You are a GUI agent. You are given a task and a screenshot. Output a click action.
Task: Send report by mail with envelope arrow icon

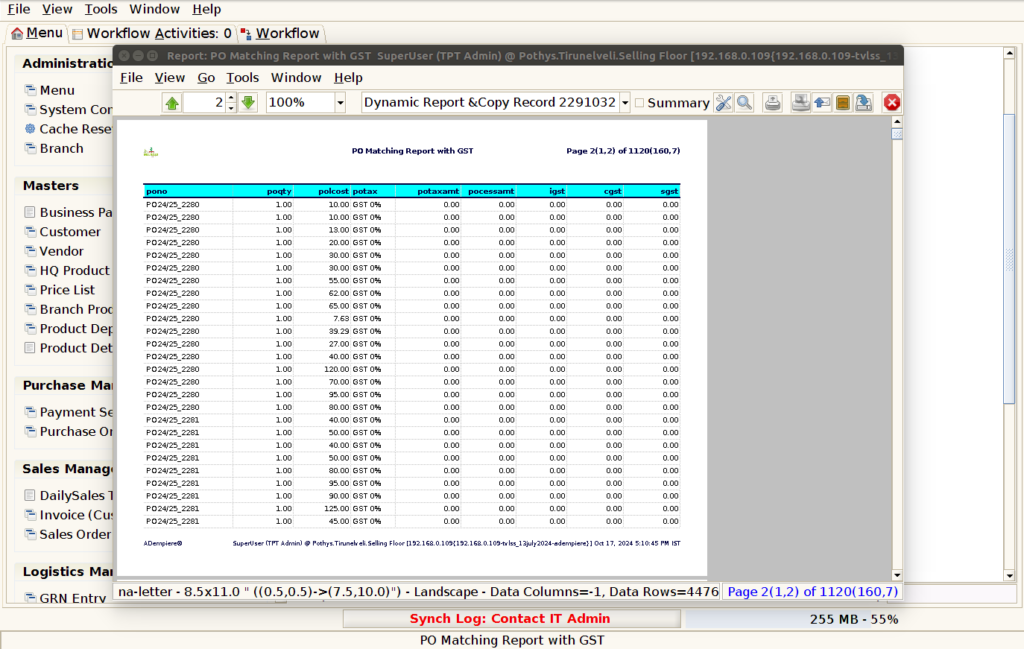point(822,103)
